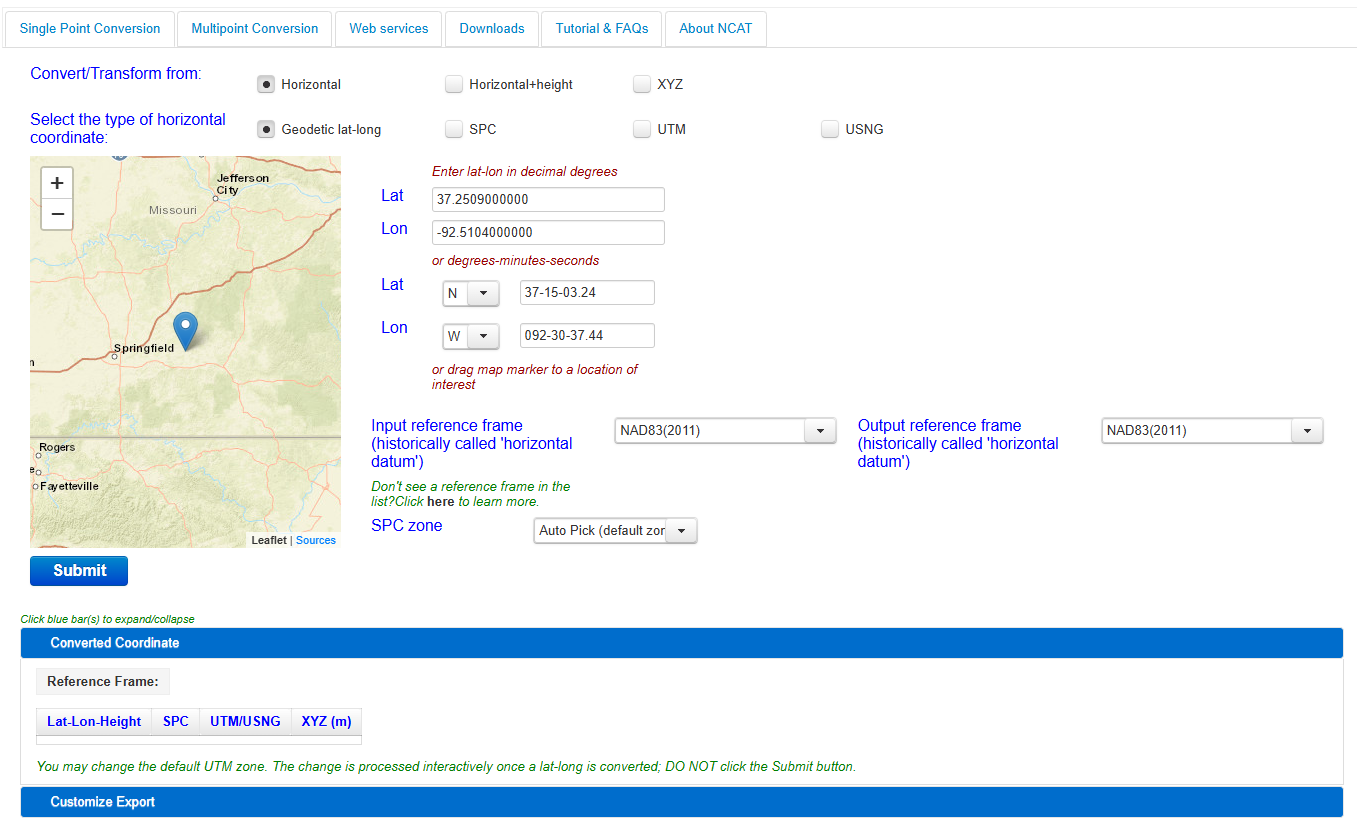1357x833 pixels.
Task: Choose UTM coordinate type
Action: tap(642, 129)
